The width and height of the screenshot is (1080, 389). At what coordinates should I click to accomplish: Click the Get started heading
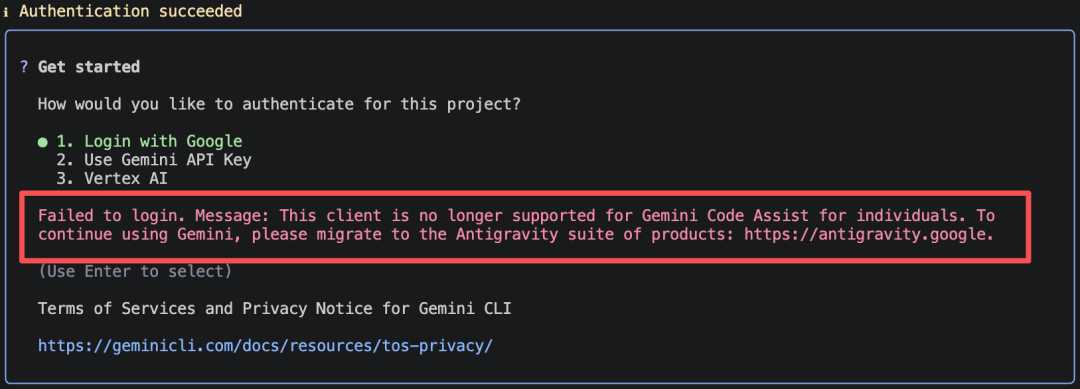[x=89, y=67]
